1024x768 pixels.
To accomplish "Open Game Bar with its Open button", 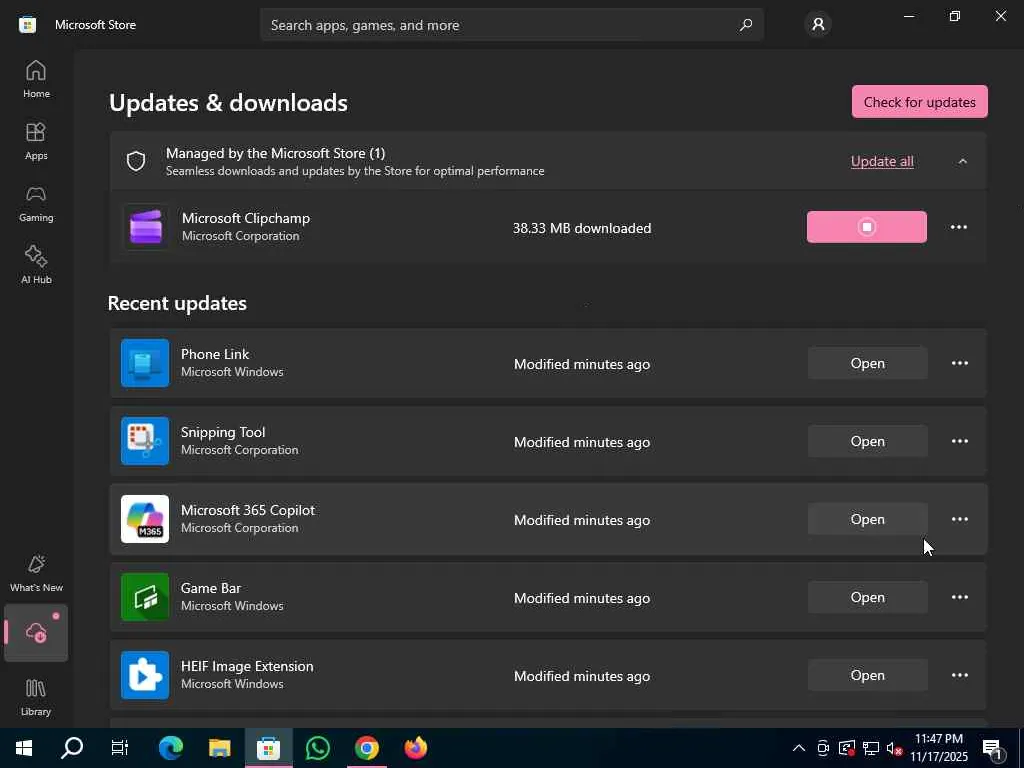I will [867, 597].
